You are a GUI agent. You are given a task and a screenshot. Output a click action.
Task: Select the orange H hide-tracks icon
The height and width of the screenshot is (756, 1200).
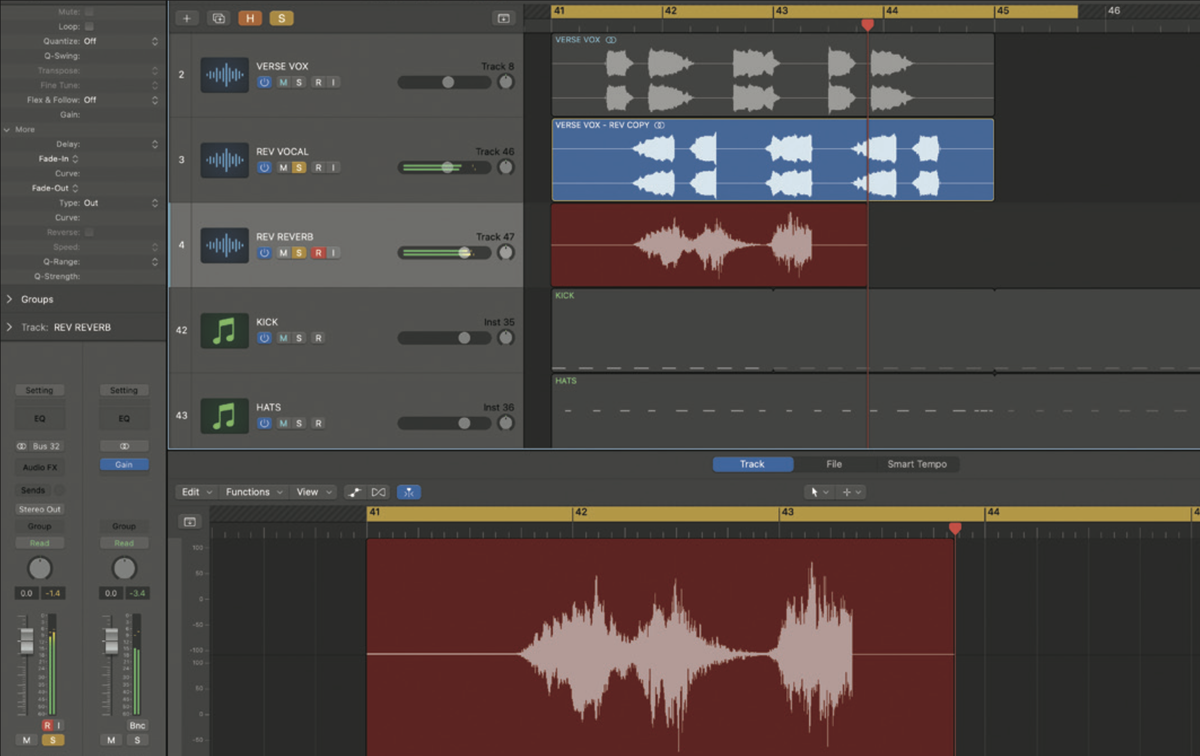(249, 17)
